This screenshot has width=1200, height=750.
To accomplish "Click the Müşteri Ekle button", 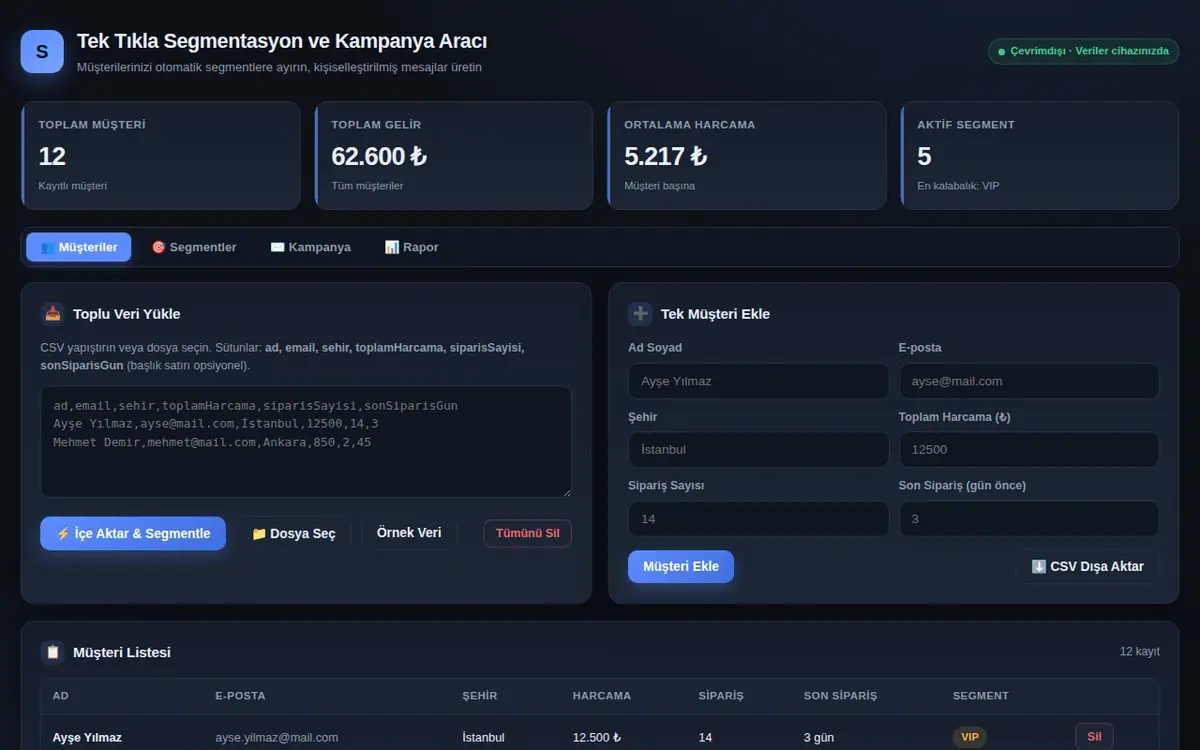I will [681, 566].
